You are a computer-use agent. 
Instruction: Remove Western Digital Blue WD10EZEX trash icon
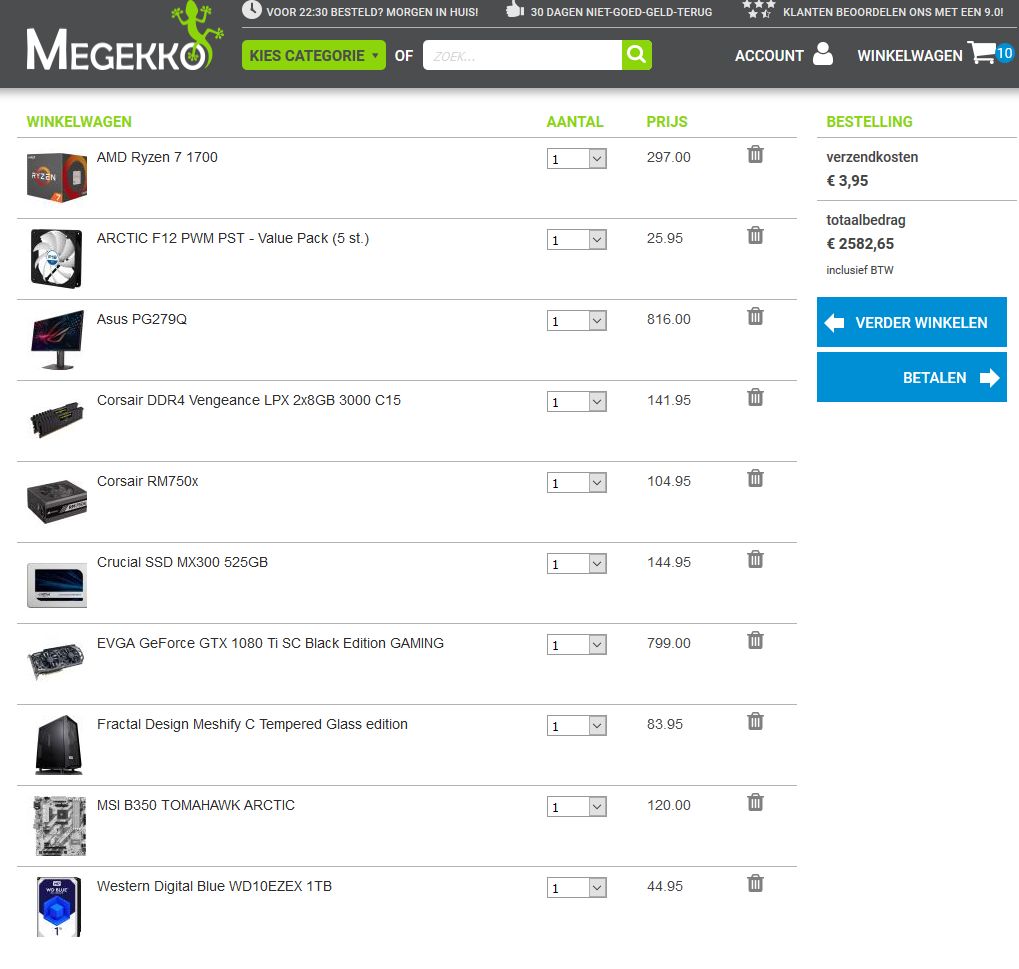click(x=755, y=883)
